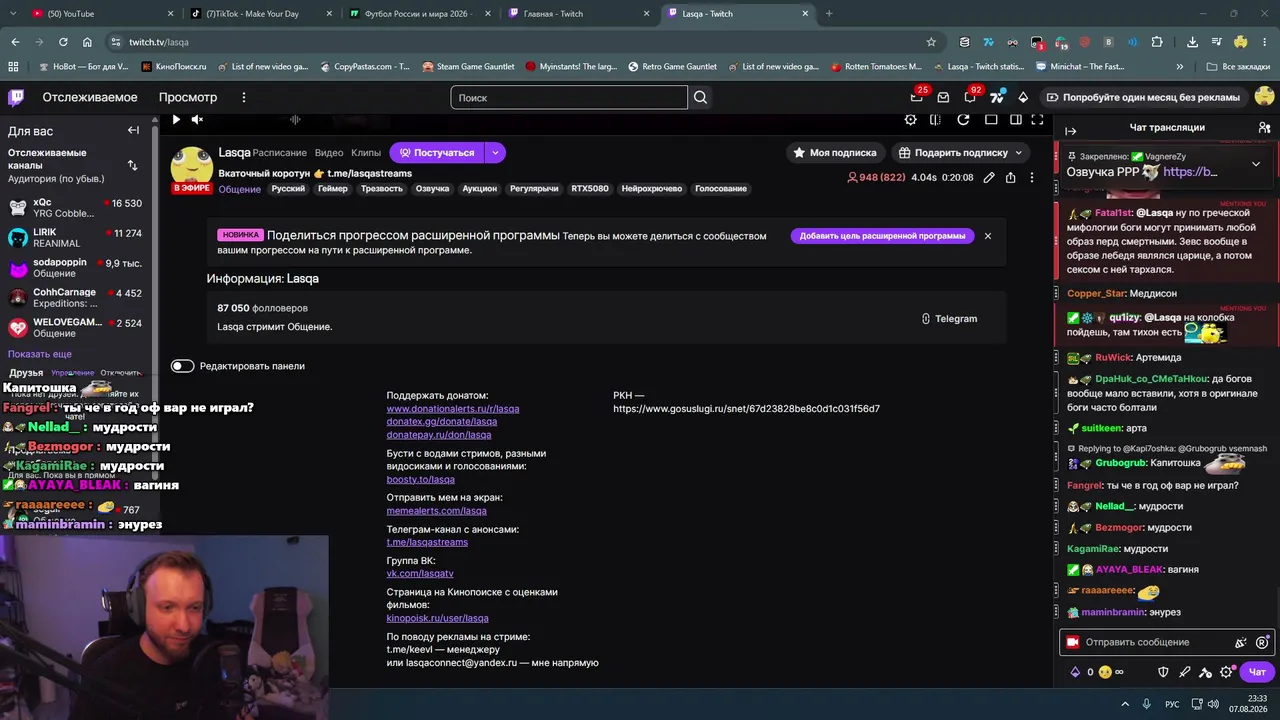Image resolution: width=1280 pixels, height=720 pixels.
Task: Open the 'Видео' channel tab
Action: click(x=329, y=153)
